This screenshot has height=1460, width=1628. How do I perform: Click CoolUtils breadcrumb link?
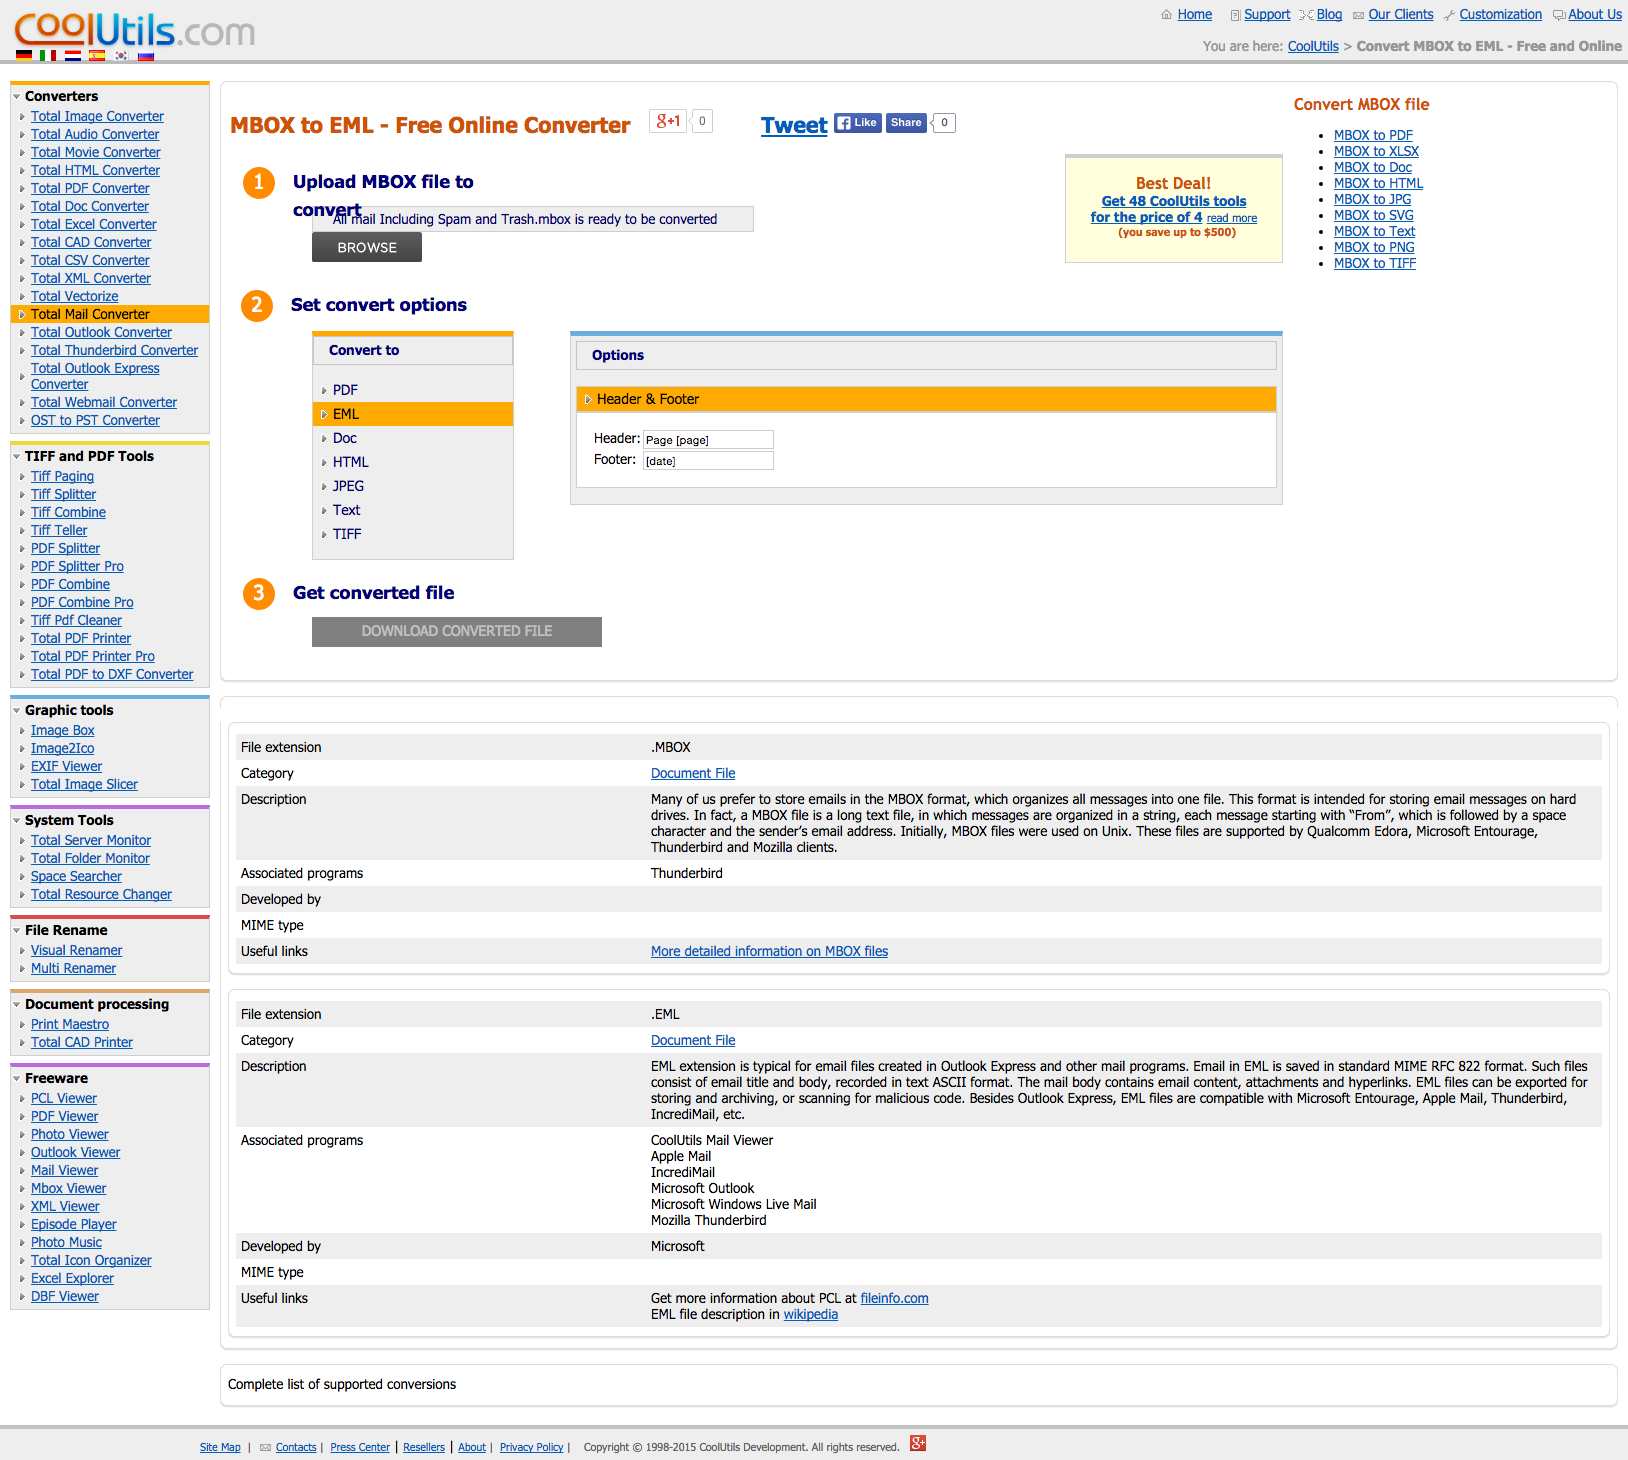point(1313,46)
